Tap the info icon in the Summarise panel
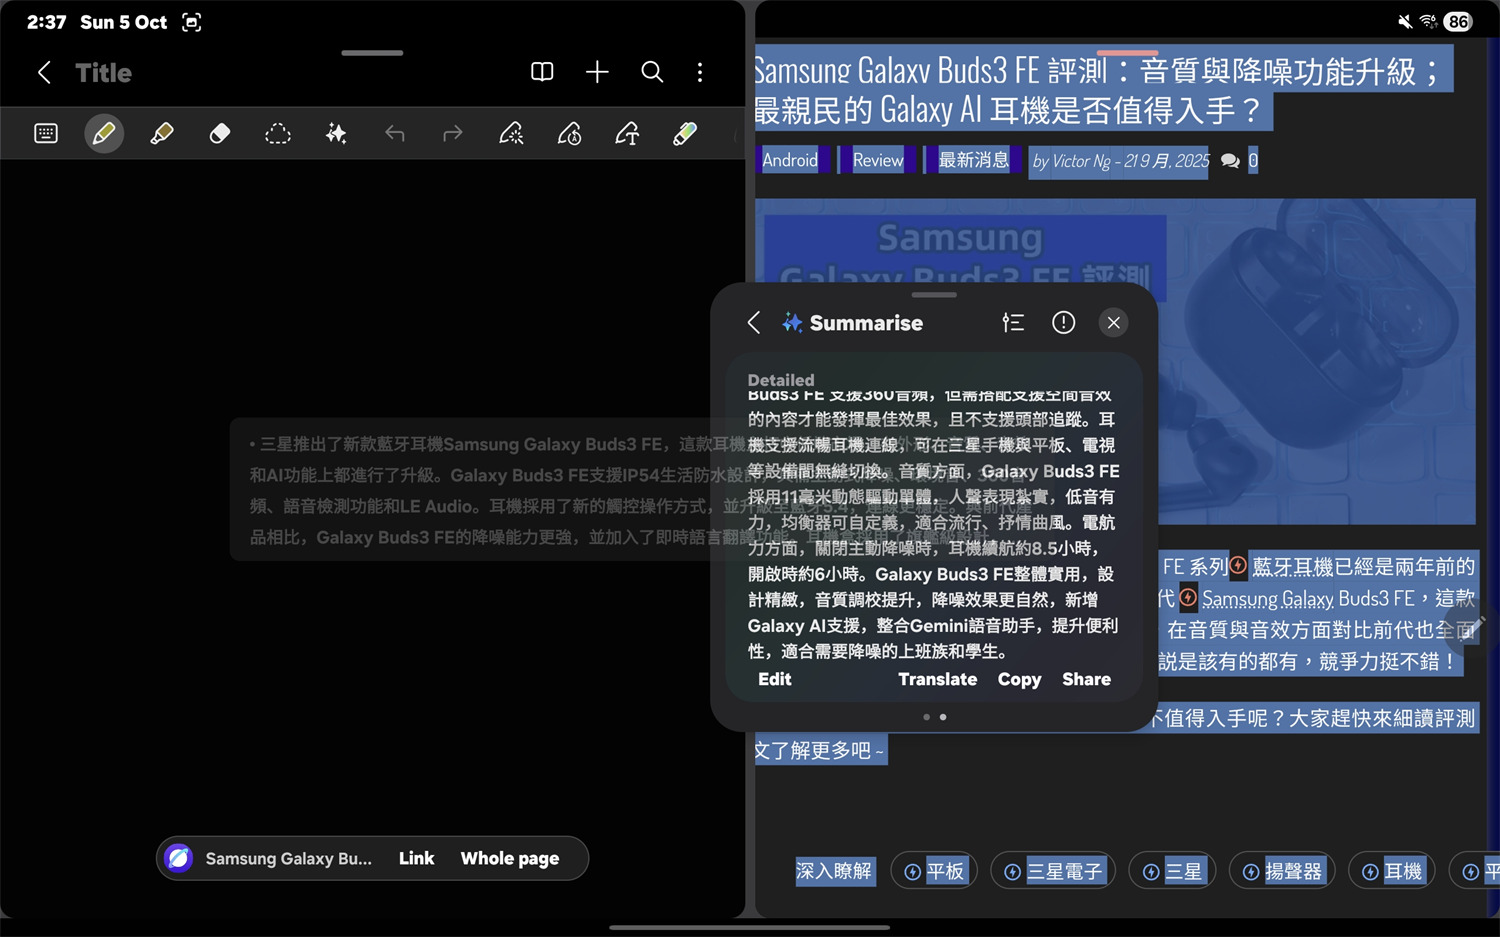 [x=1063, y=322]
